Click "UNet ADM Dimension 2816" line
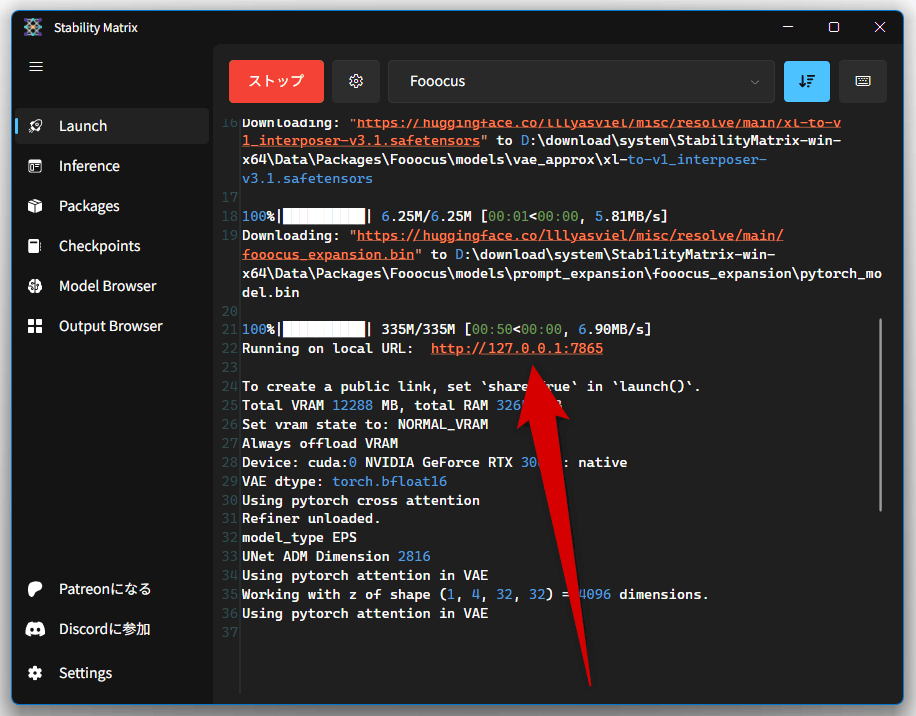This screenshot has width=916, height=716. pos(336,557)
